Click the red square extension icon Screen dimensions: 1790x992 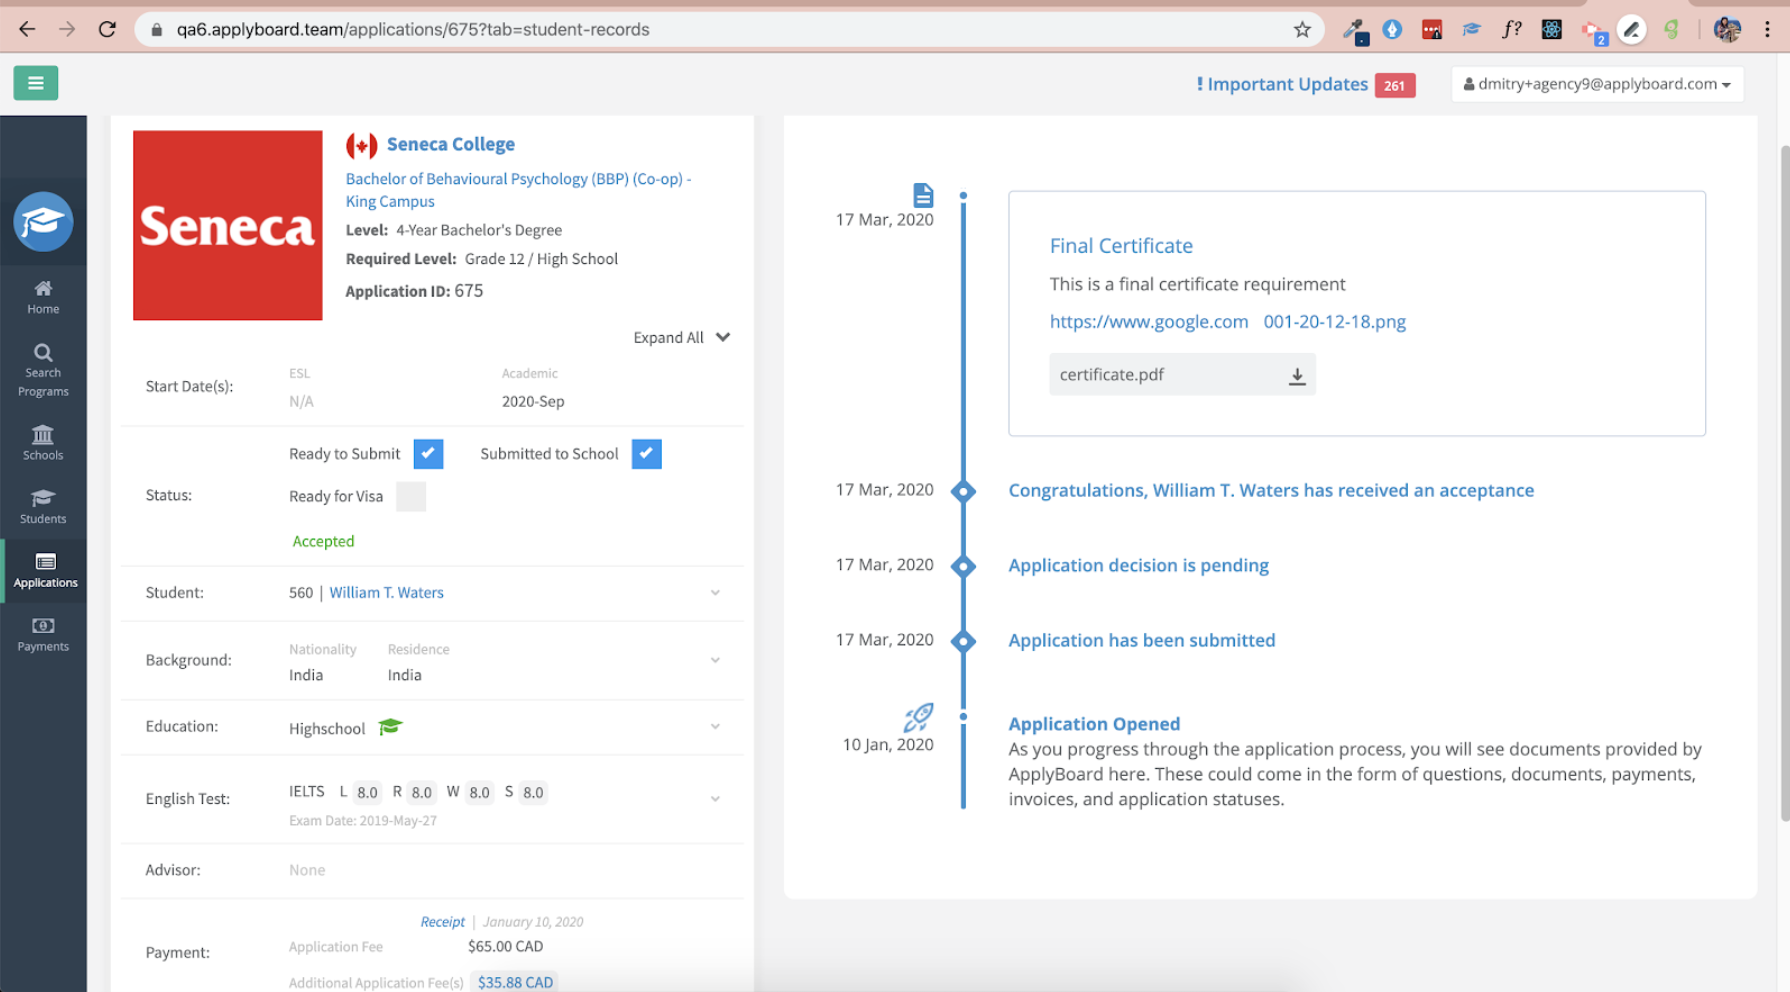(1432, 30)
